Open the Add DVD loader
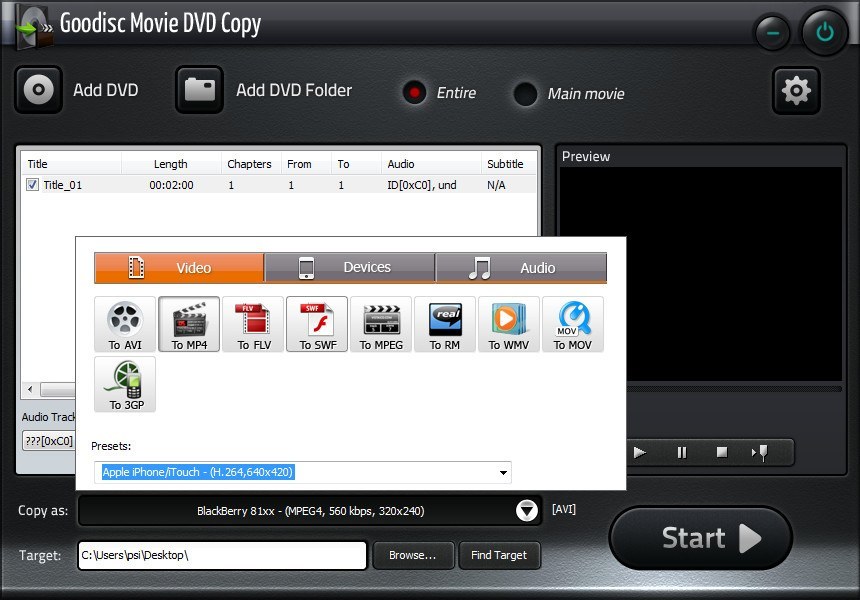Screen dimensions: 860x600 pos(38,90)
